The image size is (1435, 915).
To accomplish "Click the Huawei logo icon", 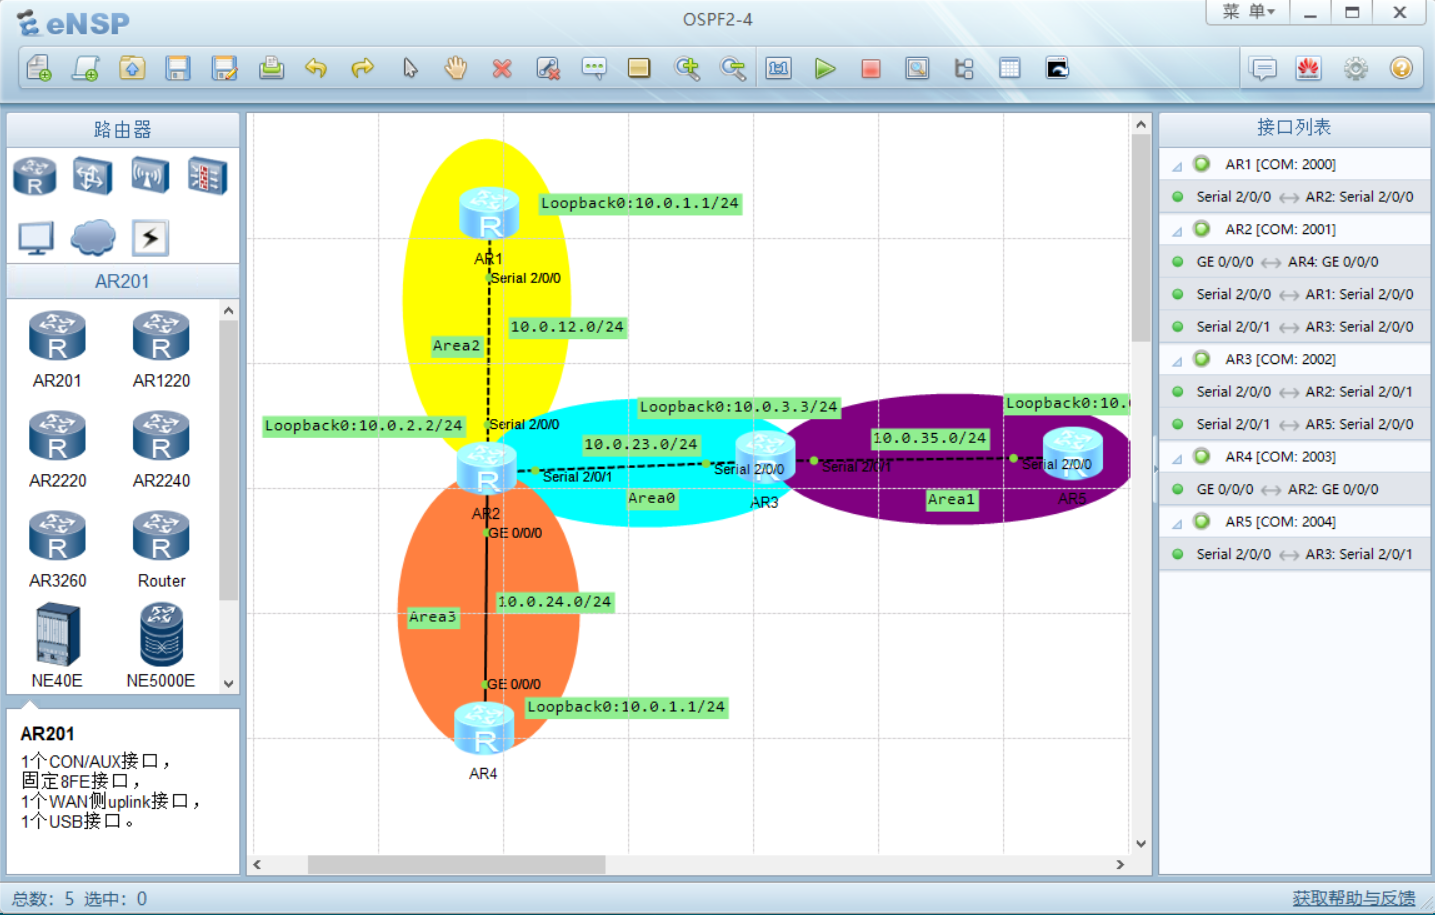I will tap(1308, 68).
